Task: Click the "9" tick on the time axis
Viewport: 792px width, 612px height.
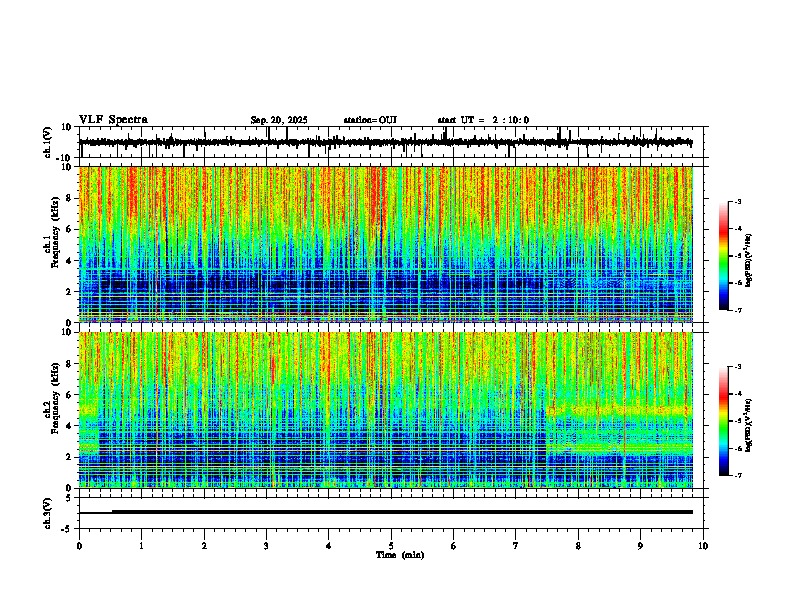Action: (x=640, y=546)
